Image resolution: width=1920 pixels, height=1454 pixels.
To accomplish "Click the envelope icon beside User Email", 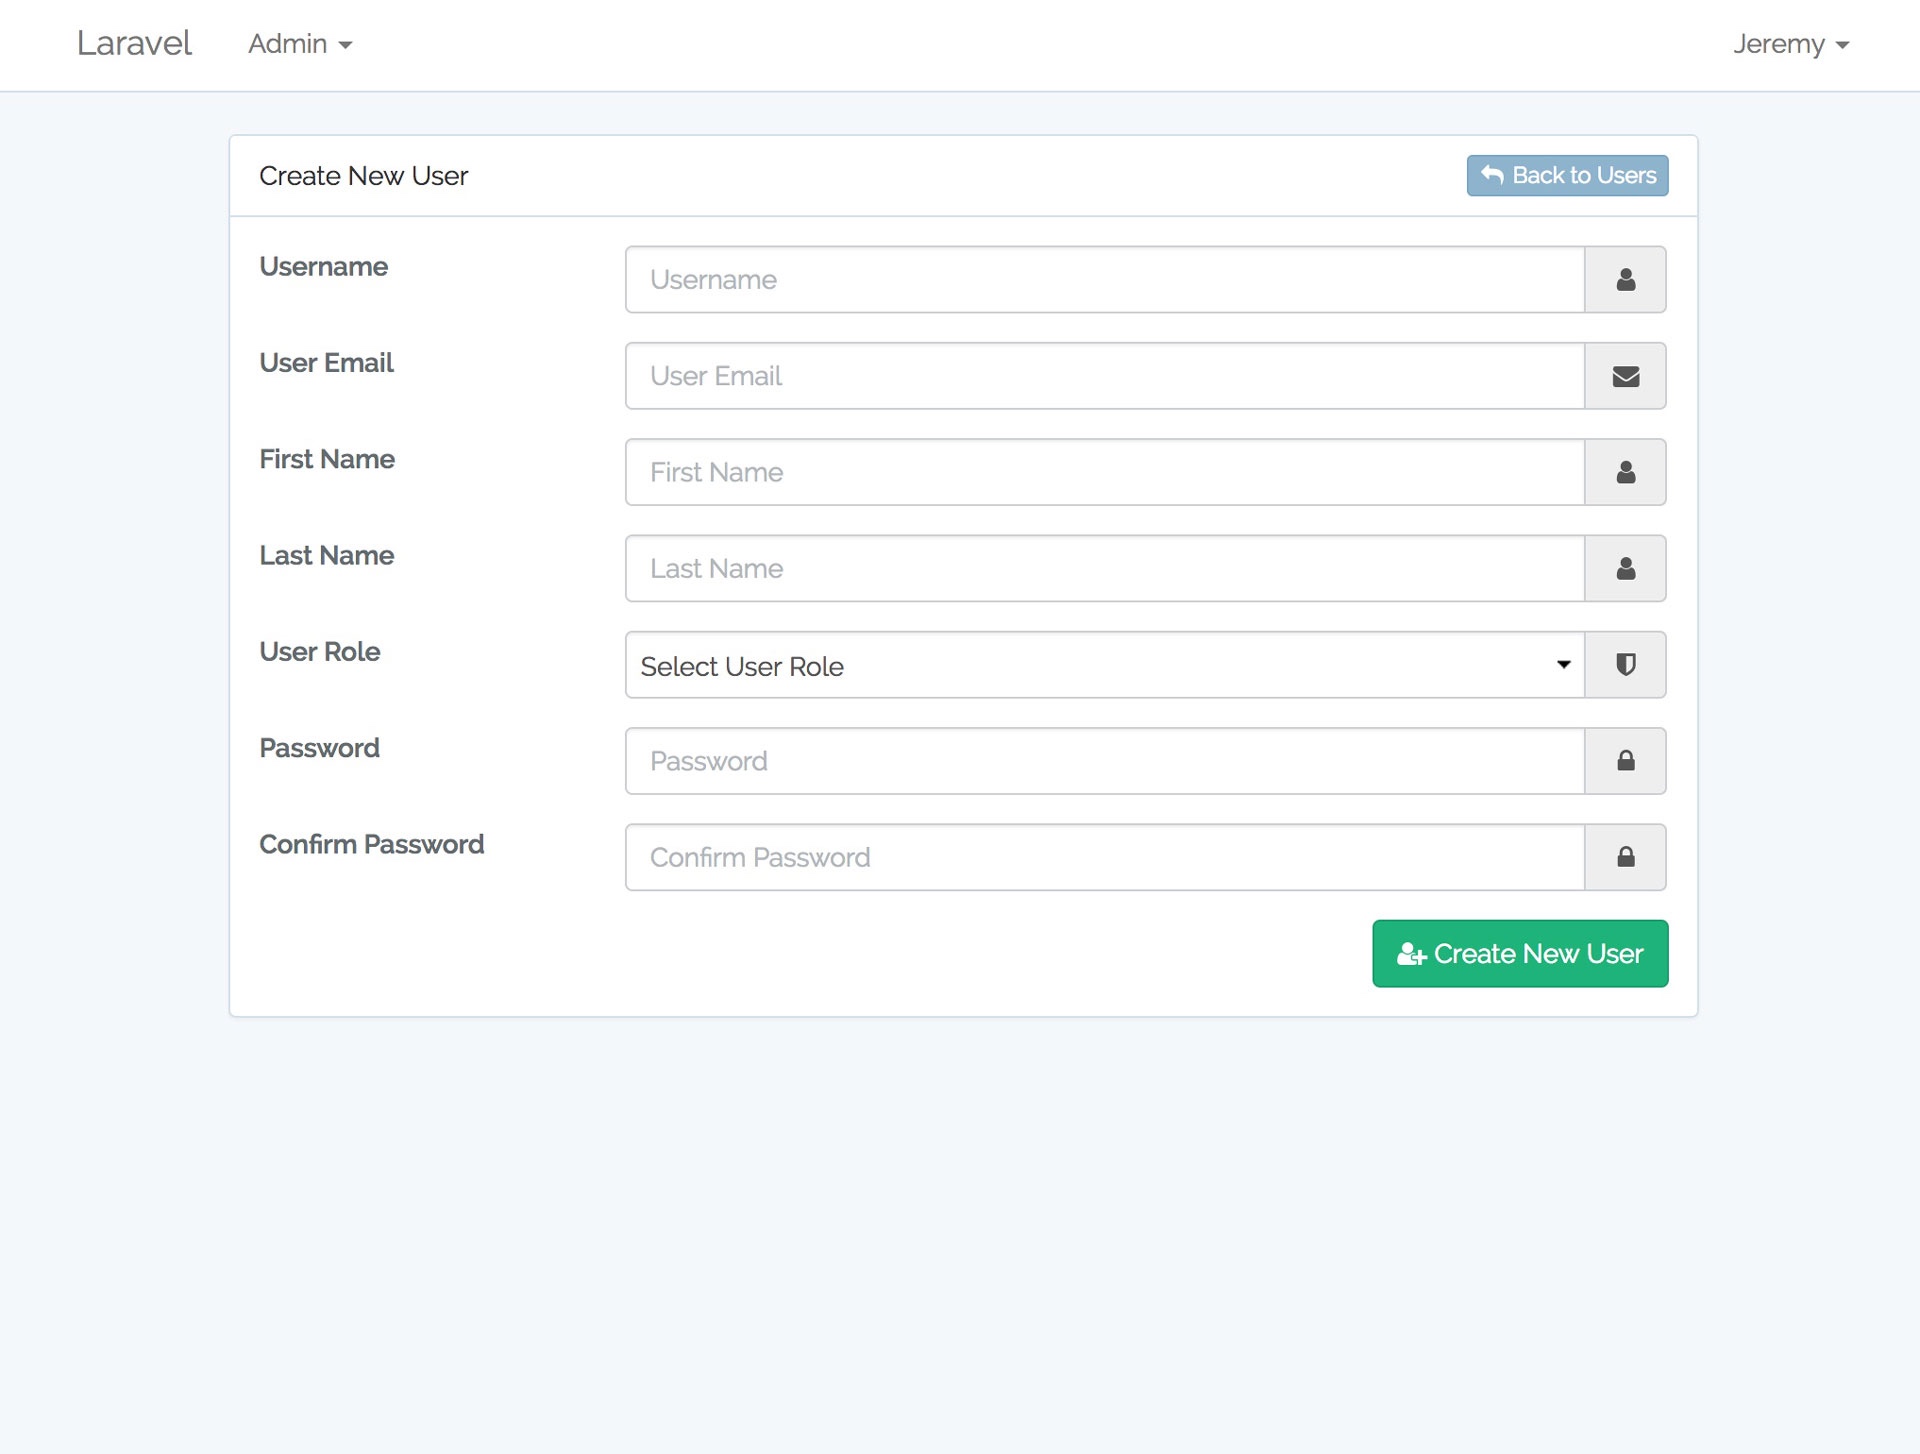I will [x=1625, y=376].
